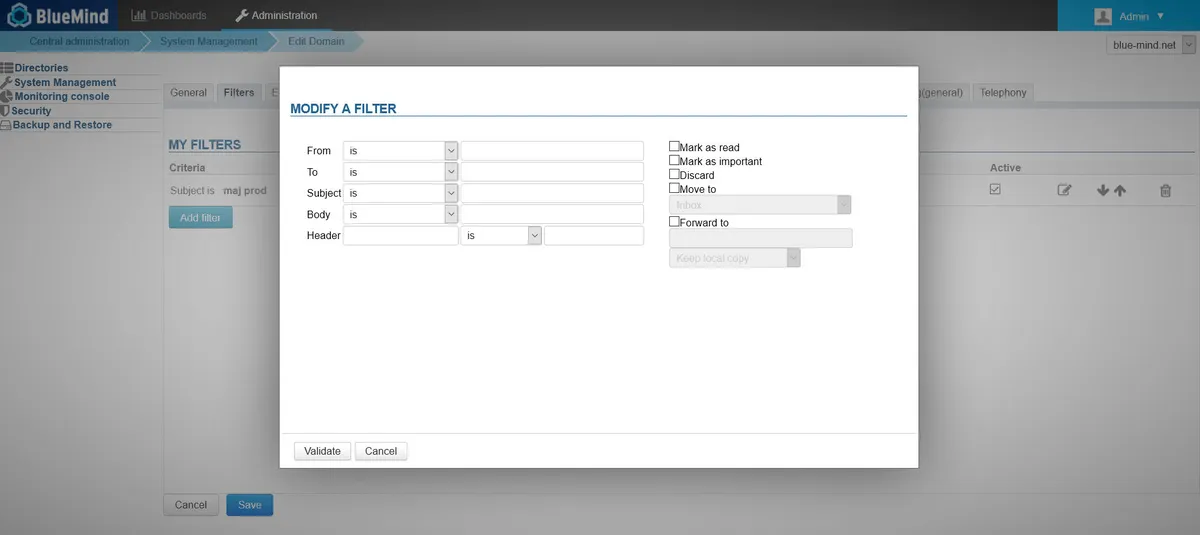This screenshot has width=1200, height=535.
Task: Focus the Body value input field
Action: 552,214
